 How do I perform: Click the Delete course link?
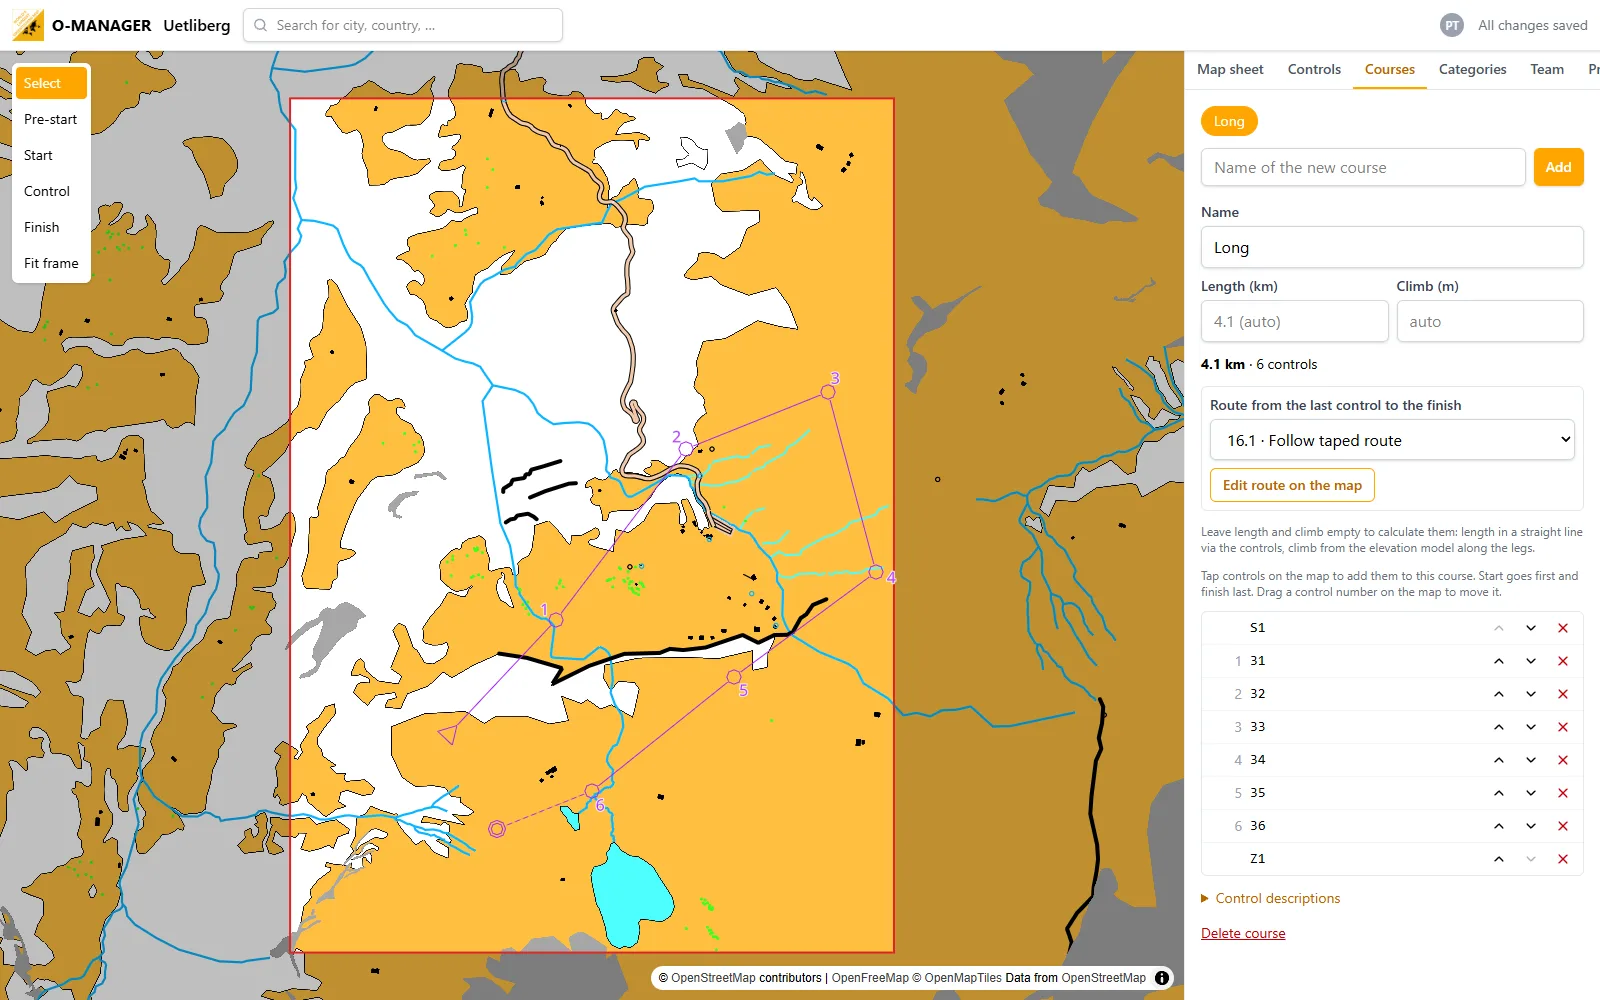coord(1243,933)
